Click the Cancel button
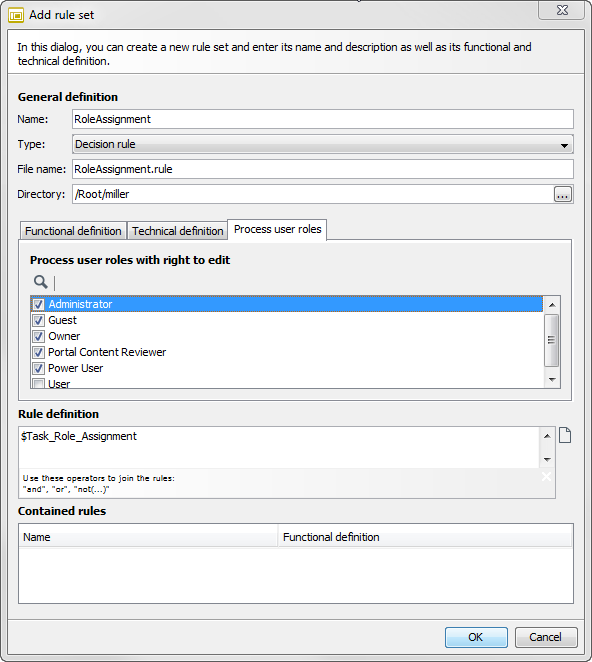This screenshot has width=592, height=662. click(x=546, y=637)
